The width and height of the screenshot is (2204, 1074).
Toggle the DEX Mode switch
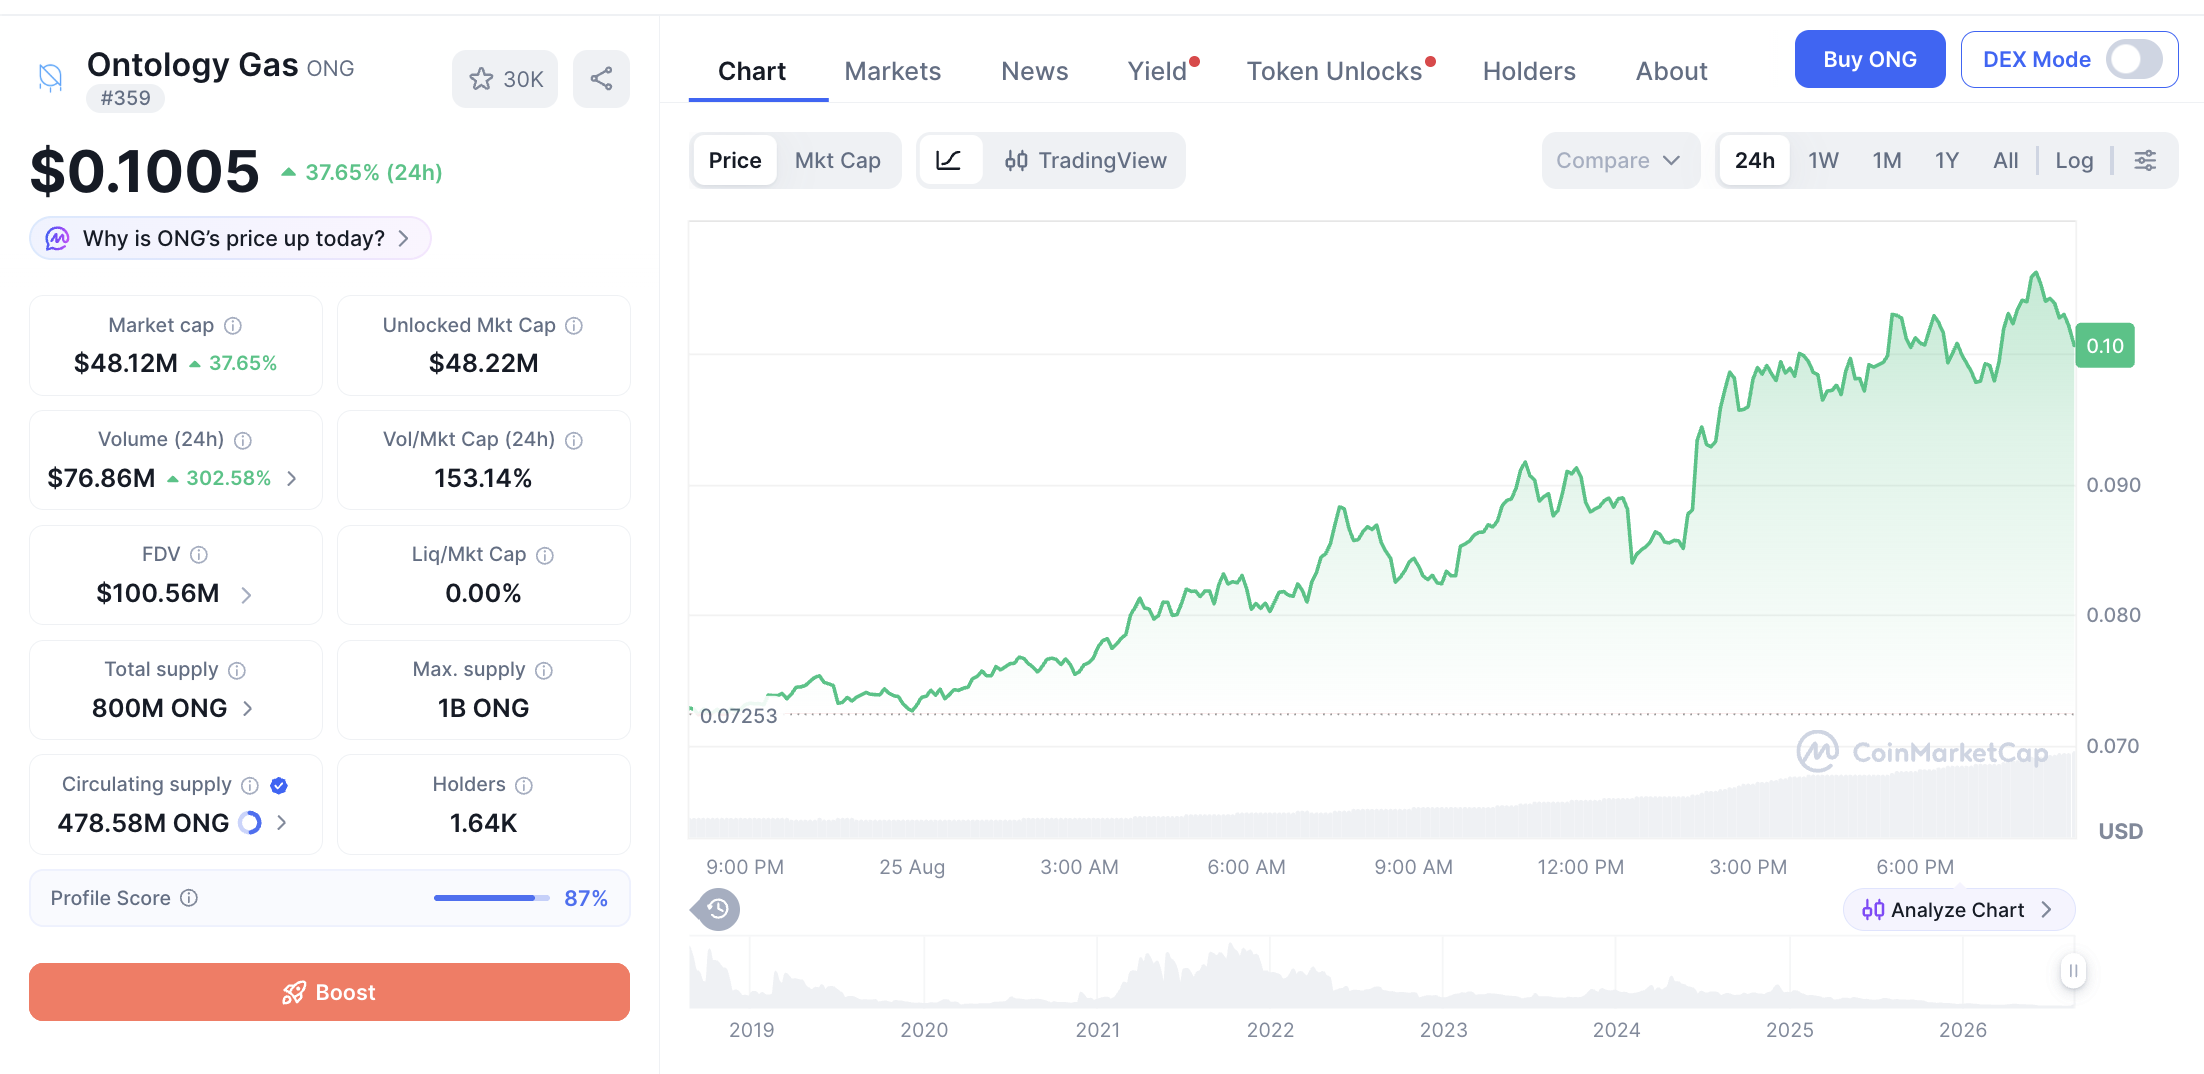pyautogui.click(x=2134, y=59)
